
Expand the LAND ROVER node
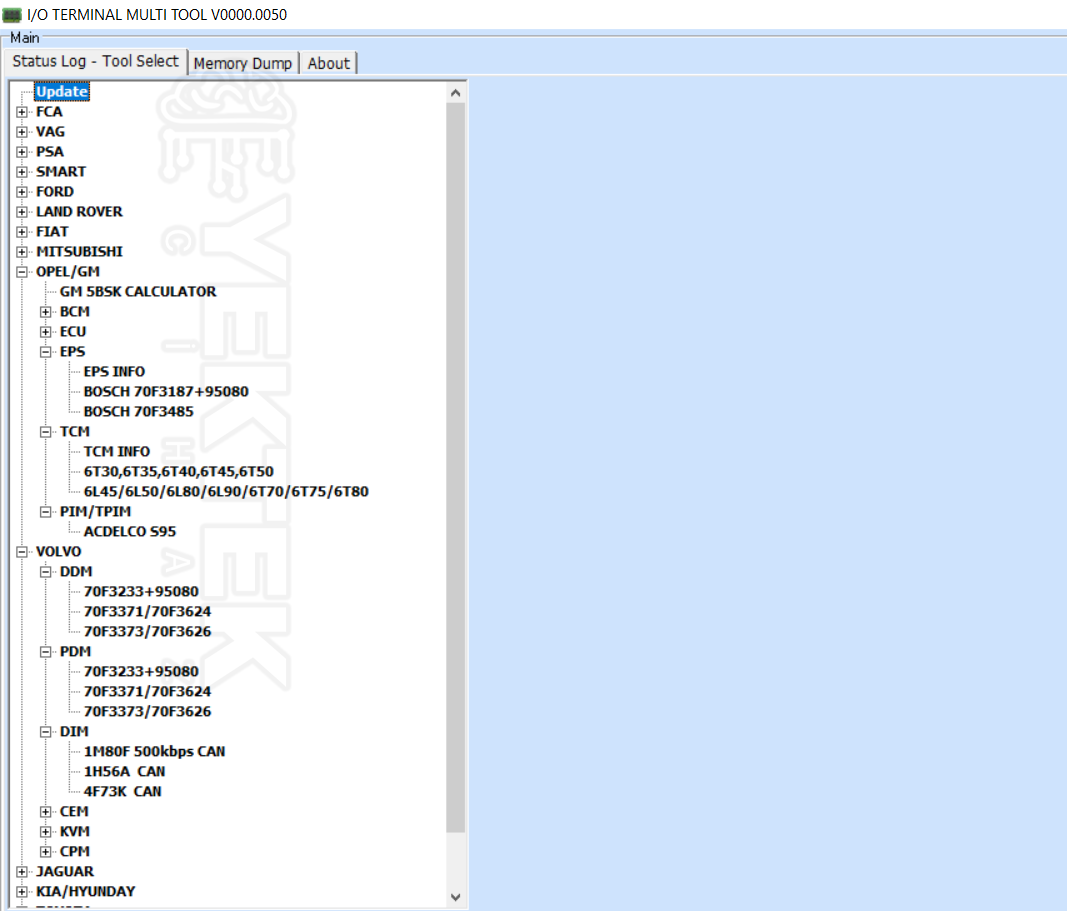pos(22,212)
